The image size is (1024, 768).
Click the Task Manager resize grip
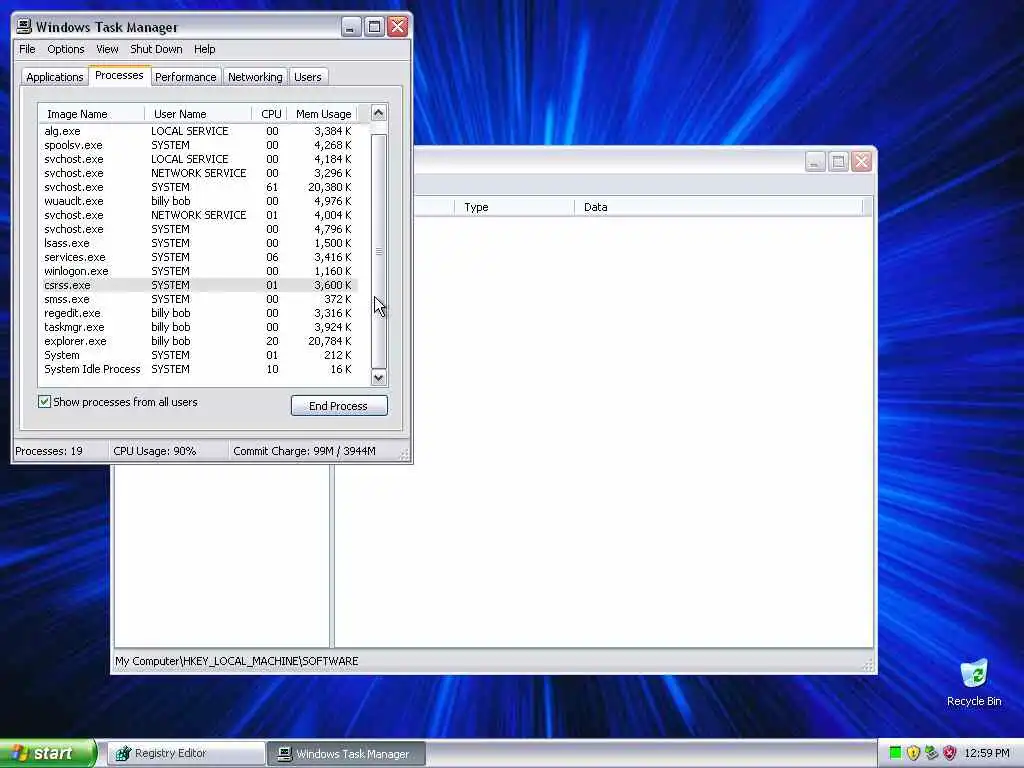coord(404,455)
